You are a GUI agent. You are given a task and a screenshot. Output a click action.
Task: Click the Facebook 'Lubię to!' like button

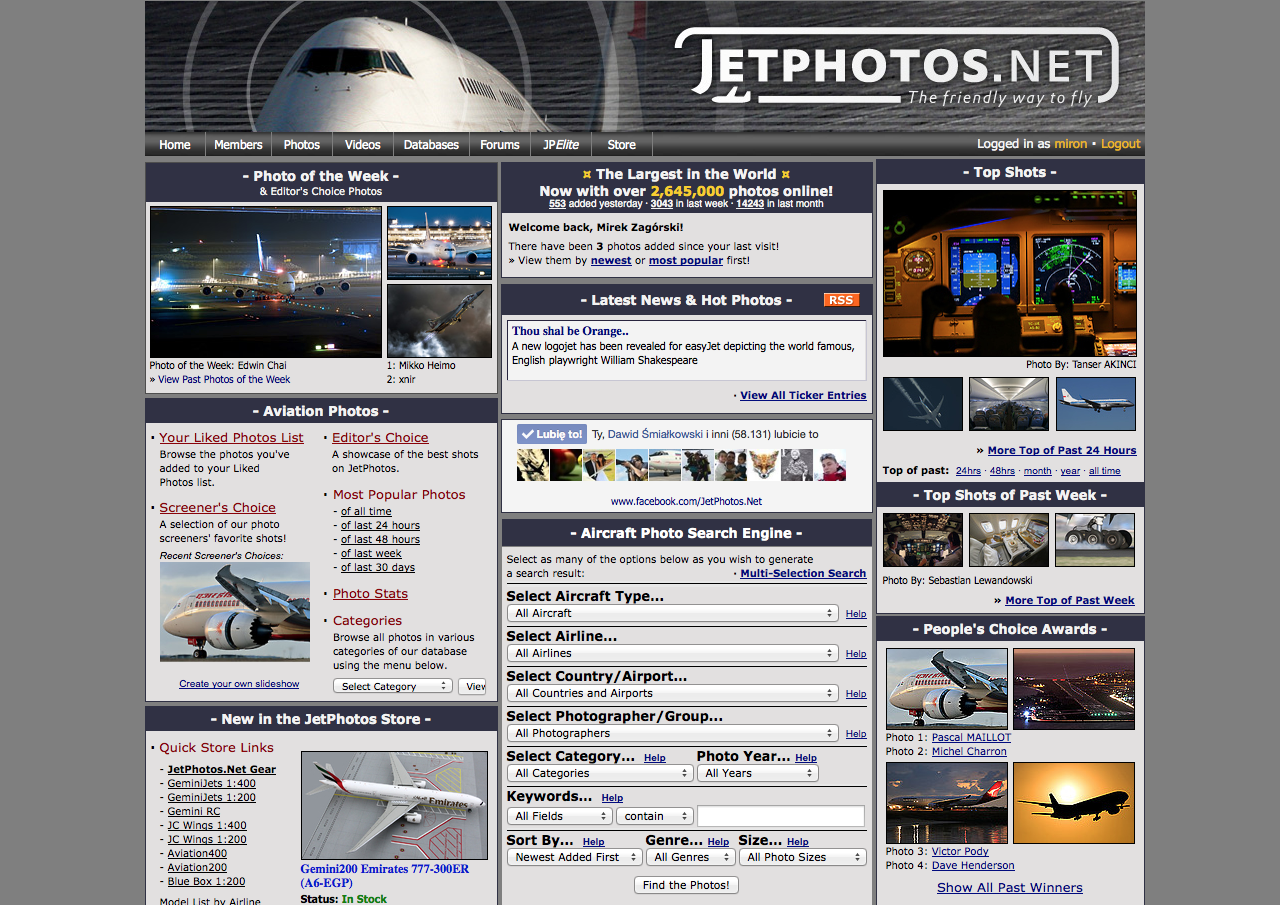coord(552,434)
